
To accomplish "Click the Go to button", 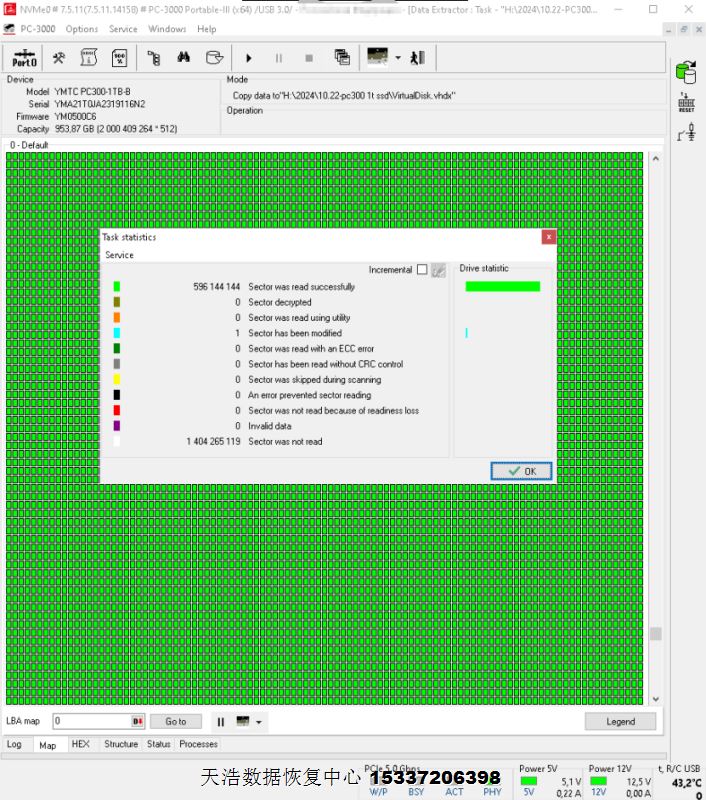I will tap(176, 721).
